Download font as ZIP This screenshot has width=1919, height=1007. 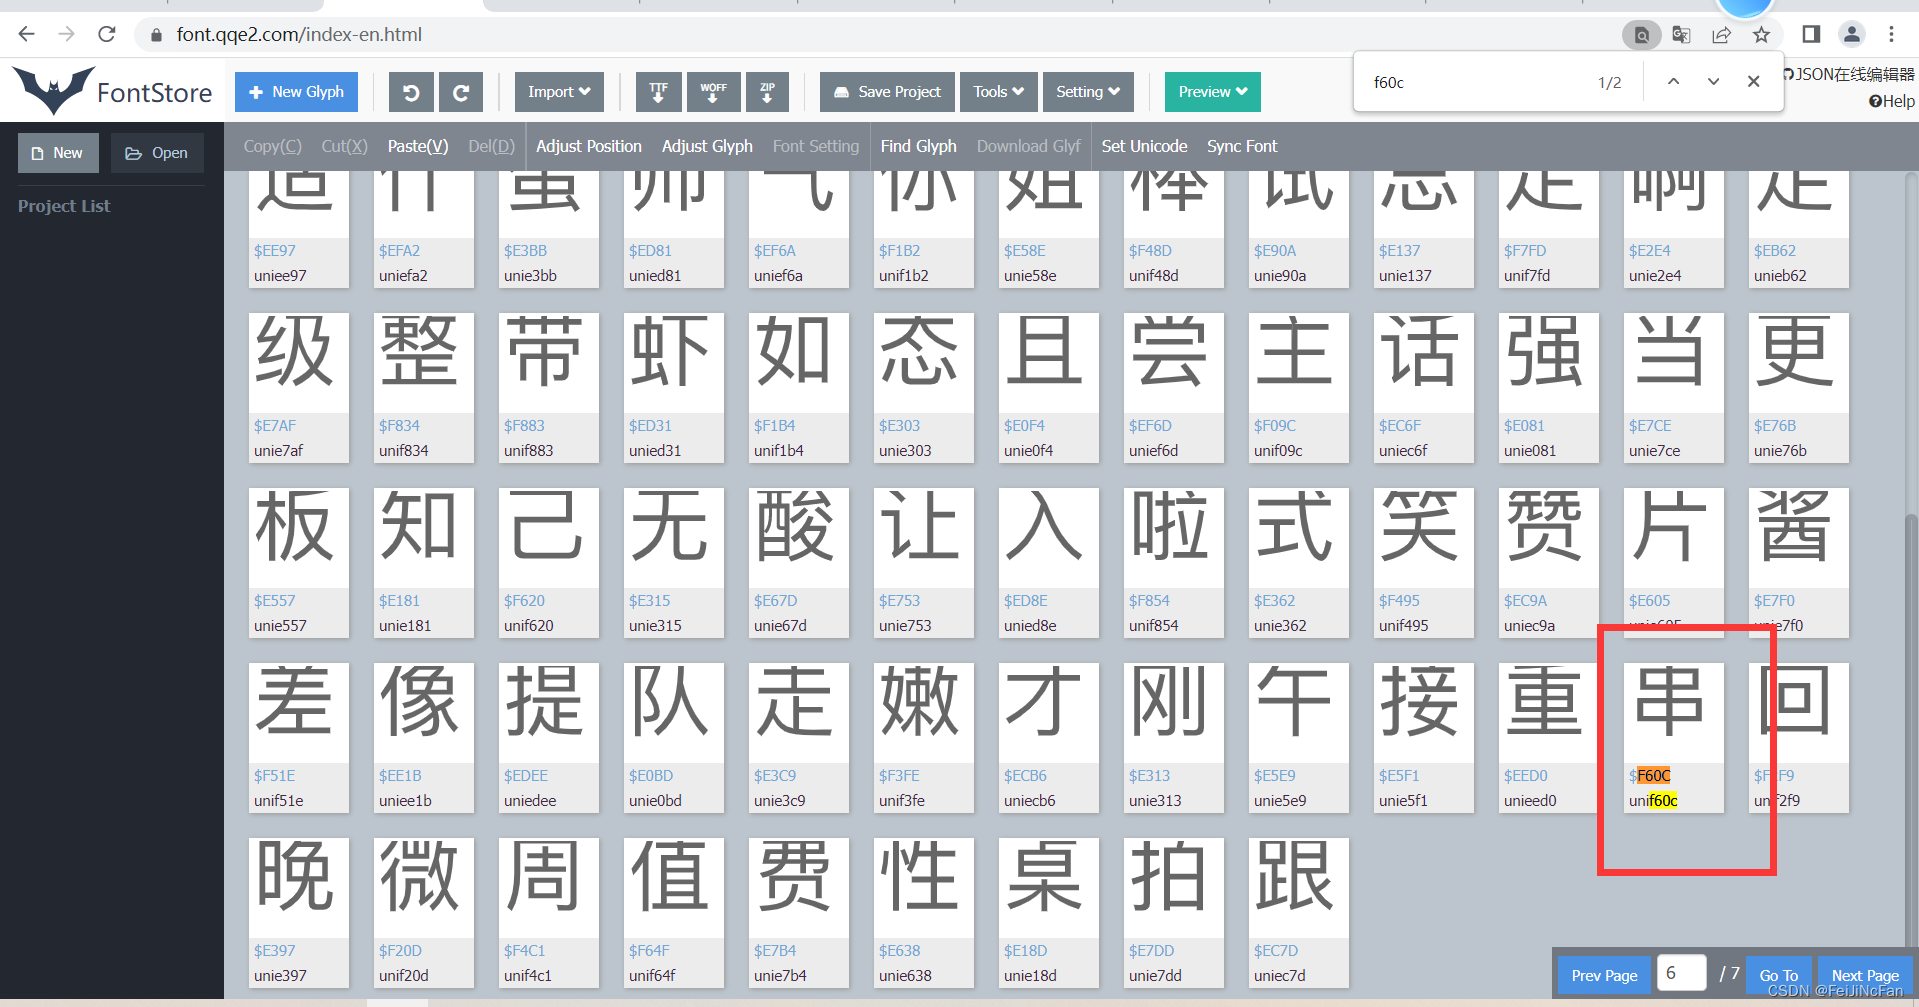[767, 92]
